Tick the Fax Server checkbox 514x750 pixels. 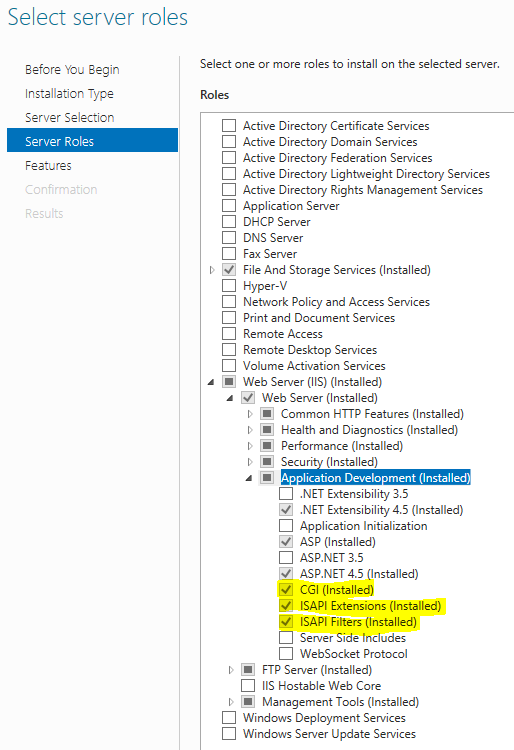pyautogui.click(x=229, y=254)
